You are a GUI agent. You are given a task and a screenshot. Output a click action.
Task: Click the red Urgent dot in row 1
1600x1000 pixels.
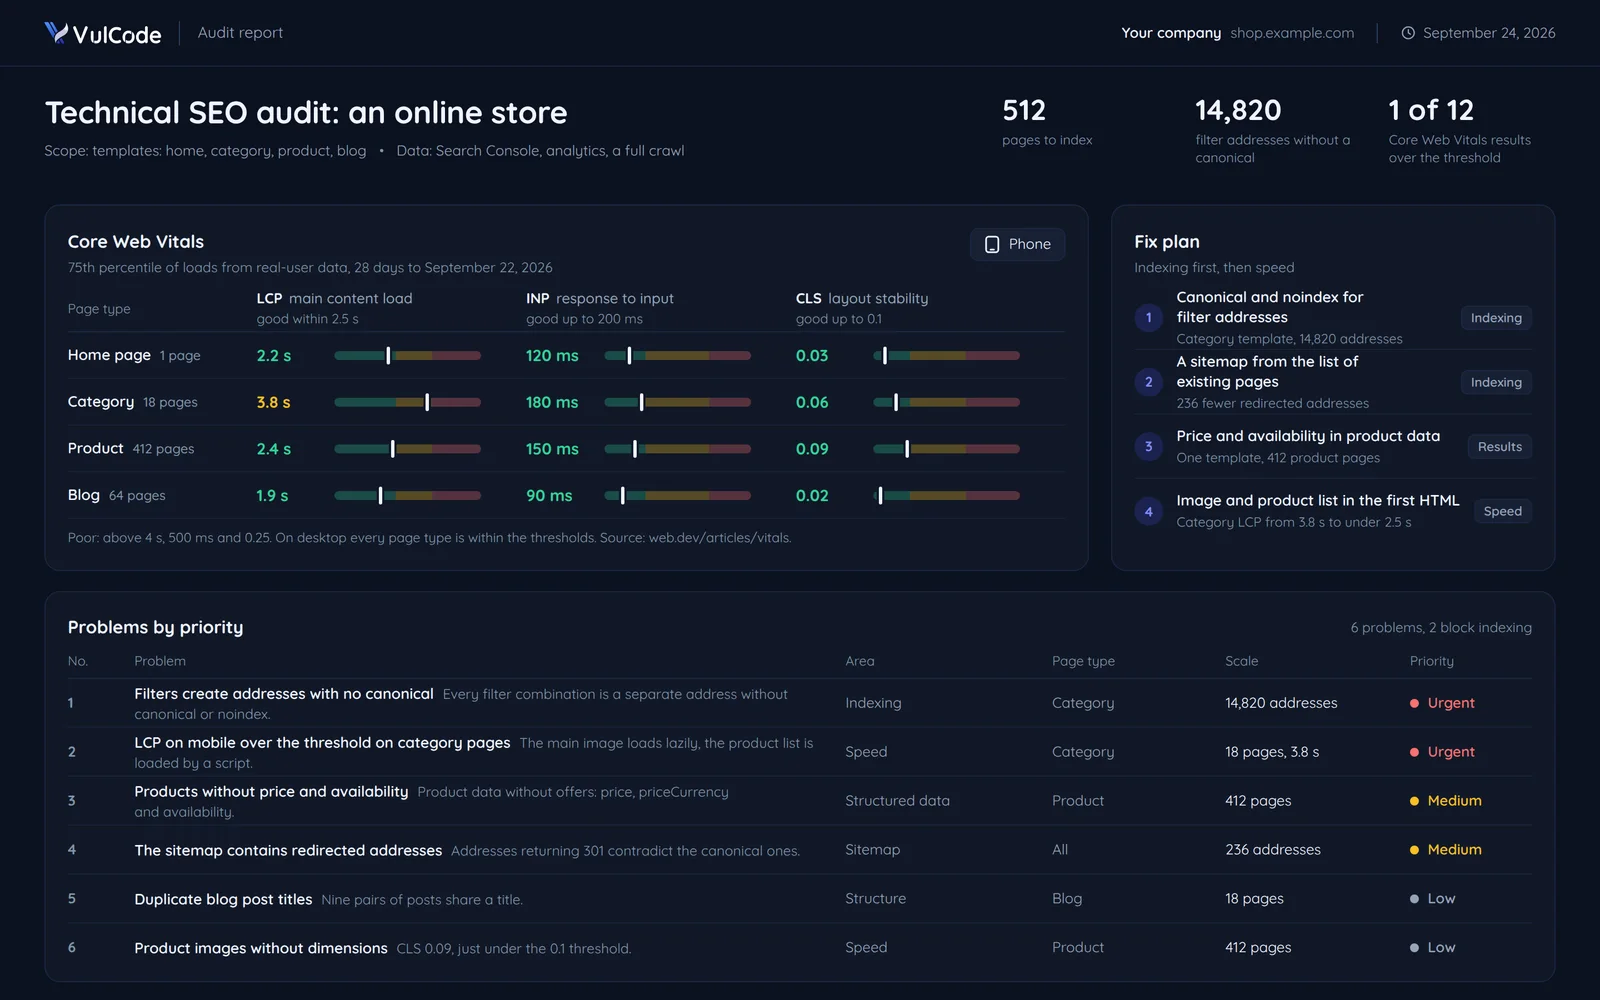coord(1414,703)
